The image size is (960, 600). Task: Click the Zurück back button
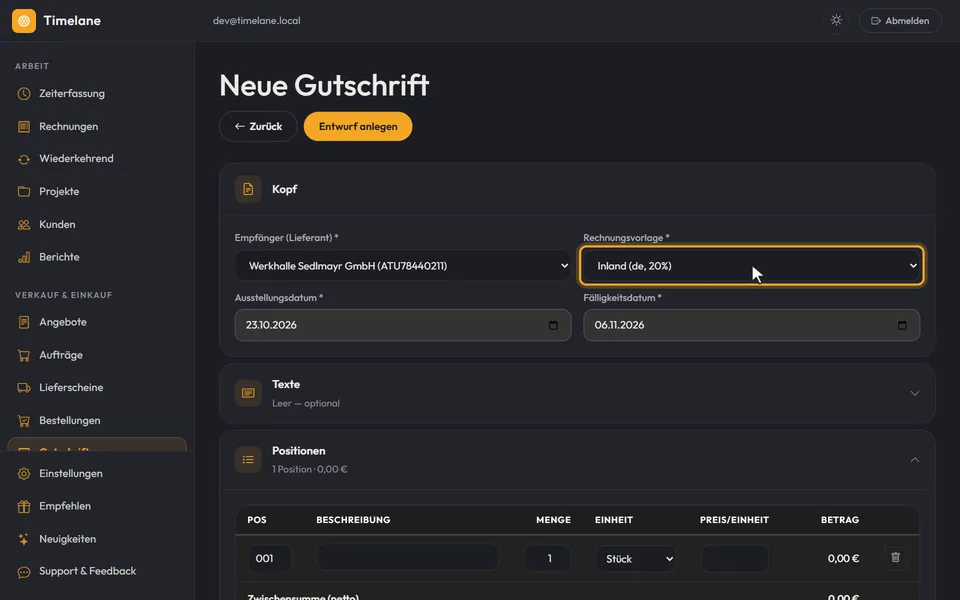pyautogui.click(x=258, y=127)
